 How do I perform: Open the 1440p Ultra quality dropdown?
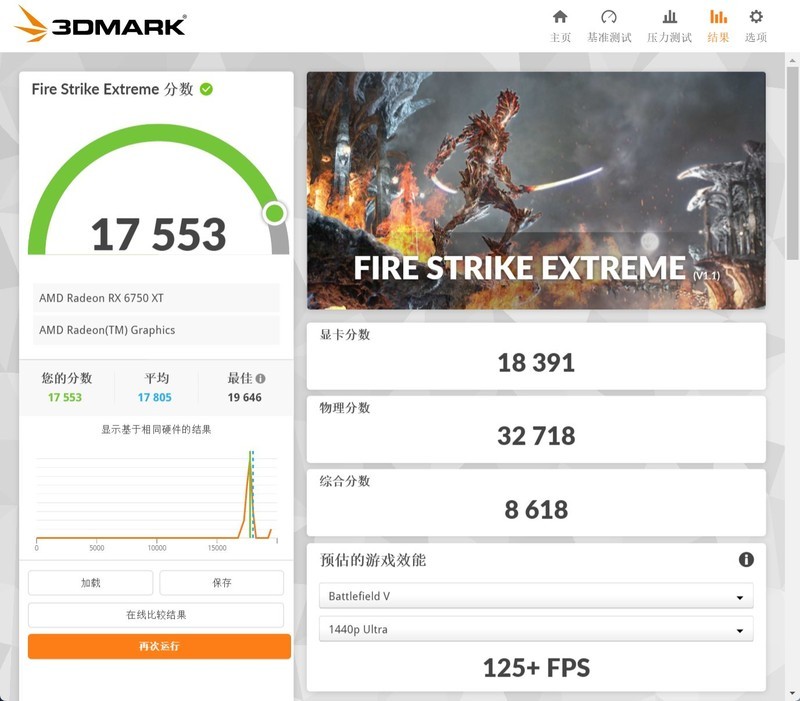[537, 629]
